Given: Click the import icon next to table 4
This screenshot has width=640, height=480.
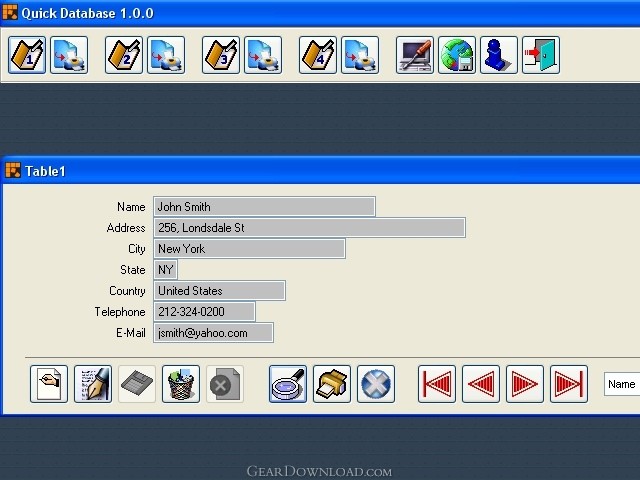Looking at the screenshot, I should click(360, 55).
